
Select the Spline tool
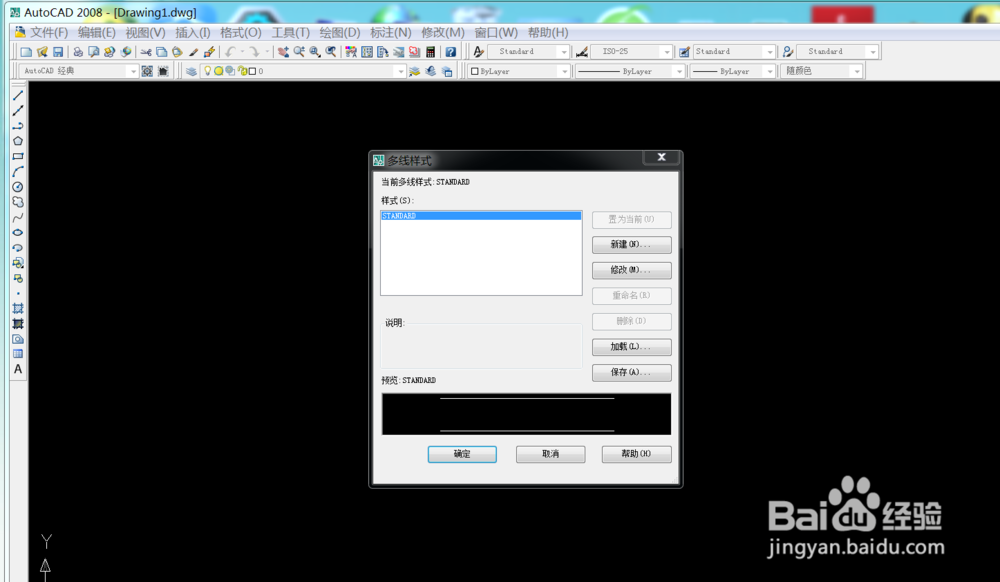pos(18,217)
